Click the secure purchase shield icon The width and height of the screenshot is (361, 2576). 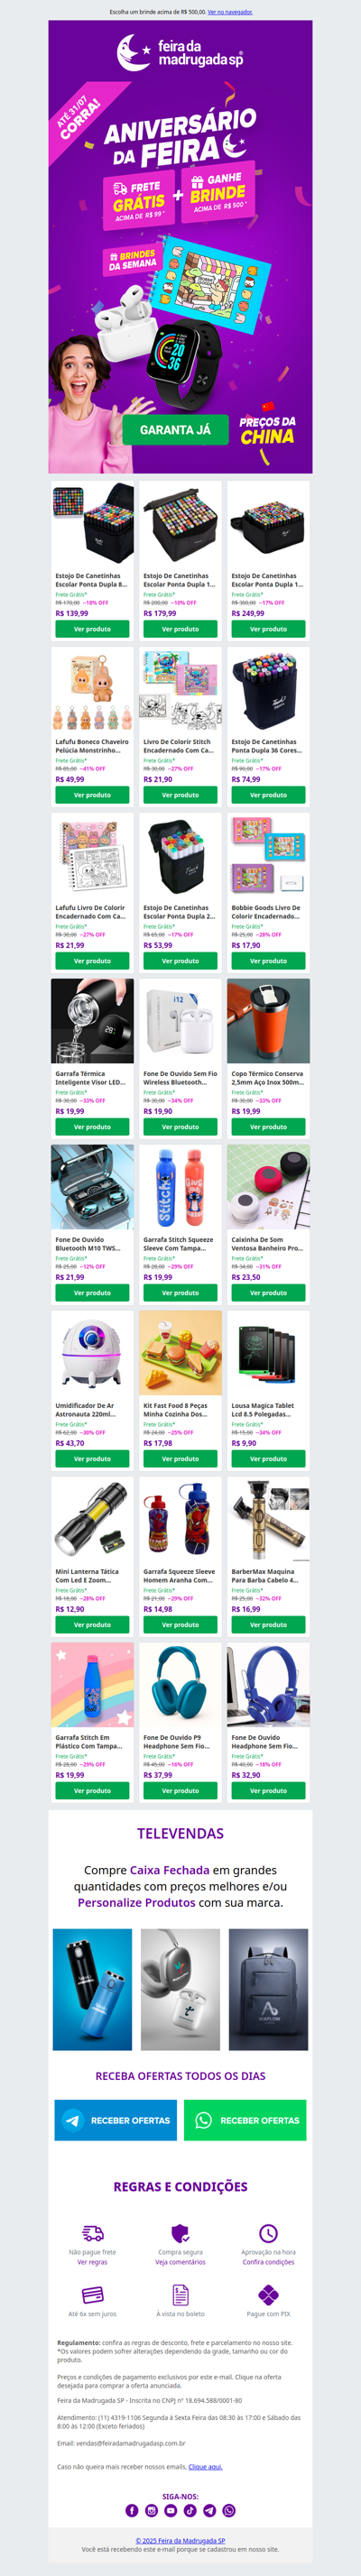click(x=180, y=2233)
